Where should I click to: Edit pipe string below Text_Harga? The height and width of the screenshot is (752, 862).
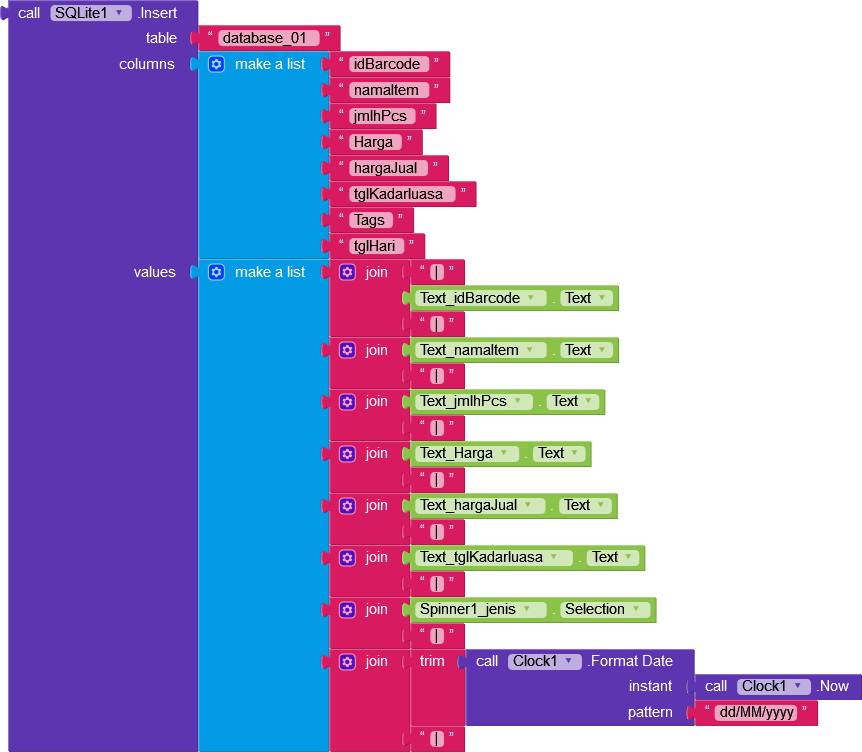click(436, 480)
